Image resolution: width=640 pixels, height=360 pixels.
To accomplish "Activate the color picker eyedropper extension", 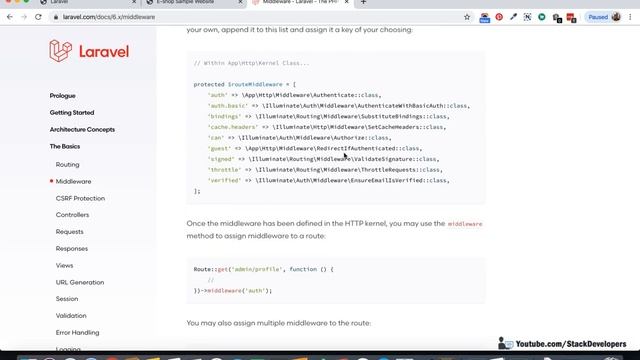I will pos(513,17).
